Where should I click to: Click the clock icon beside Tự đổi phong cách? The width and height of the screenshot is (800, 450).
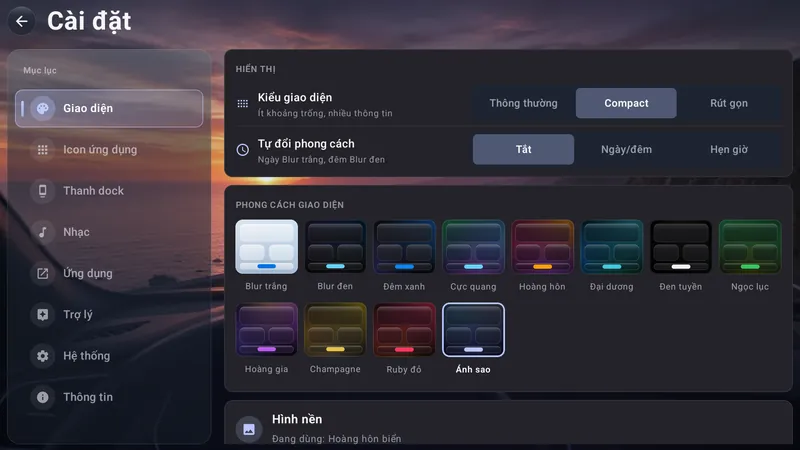pyautogui.click(x=243, y=149)
